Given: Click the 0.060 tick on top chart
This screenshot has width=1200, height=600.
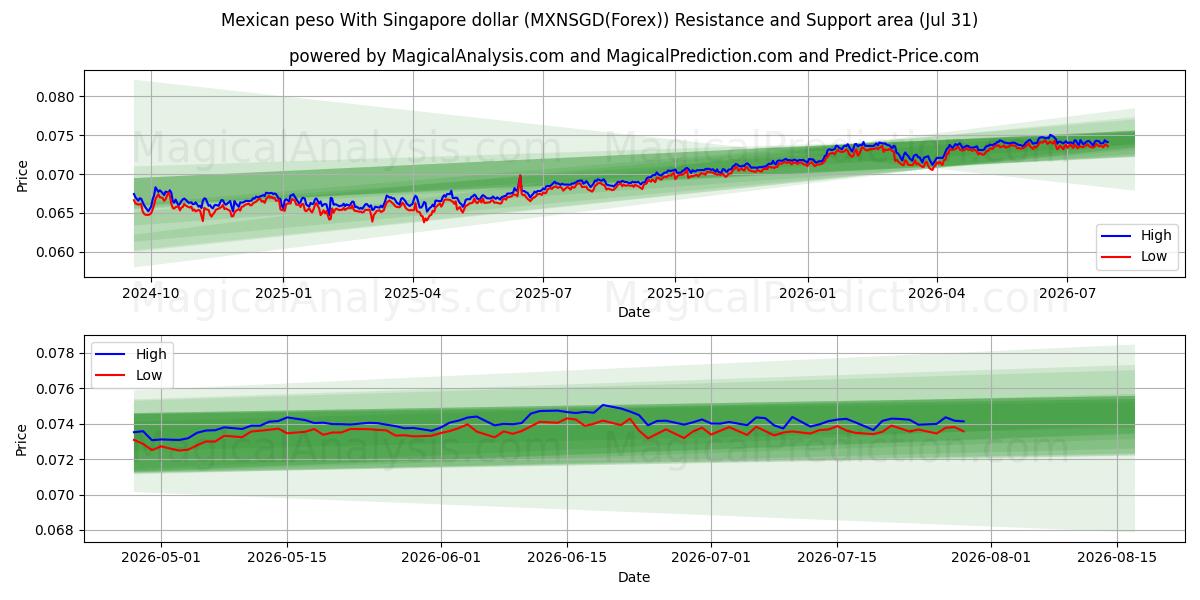Looking at the screenshot, I should click(56, 253).
